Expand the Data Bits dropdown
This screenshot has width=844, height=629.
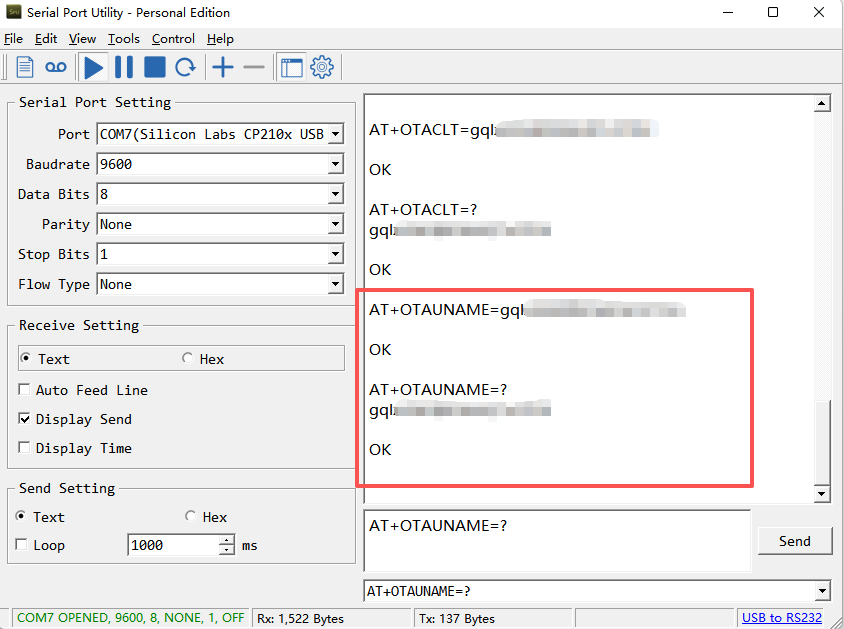pyautogui.click(x=335, y=194)
